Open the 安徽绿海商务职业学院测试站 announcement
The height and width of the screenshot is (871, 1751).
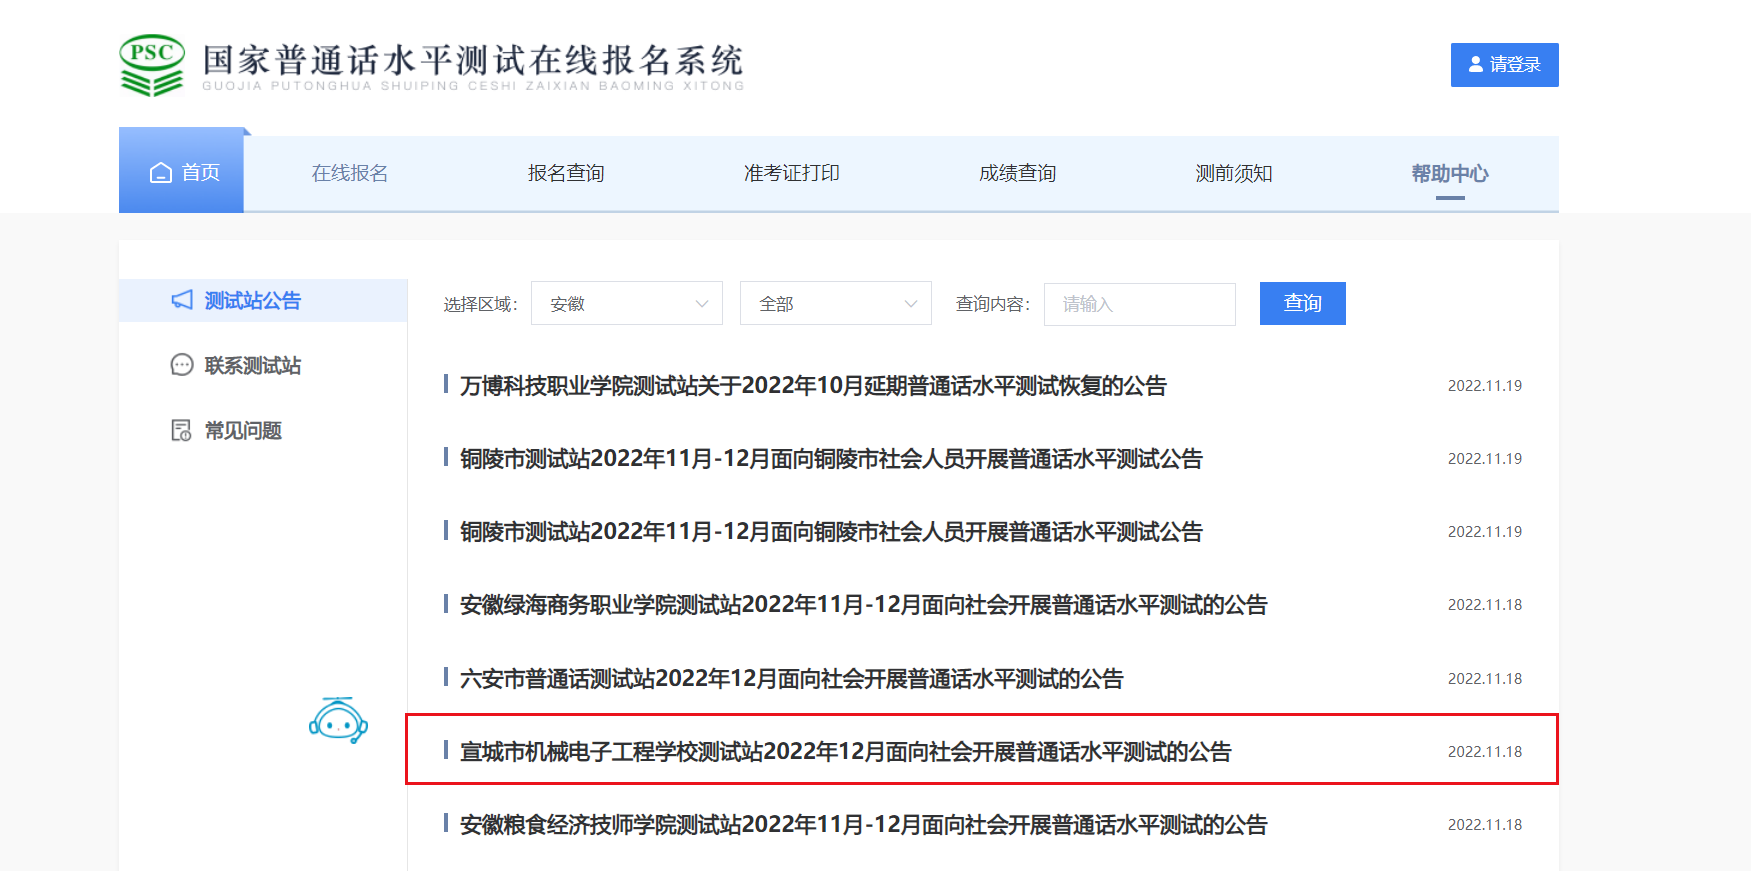(x=863, y=605)
